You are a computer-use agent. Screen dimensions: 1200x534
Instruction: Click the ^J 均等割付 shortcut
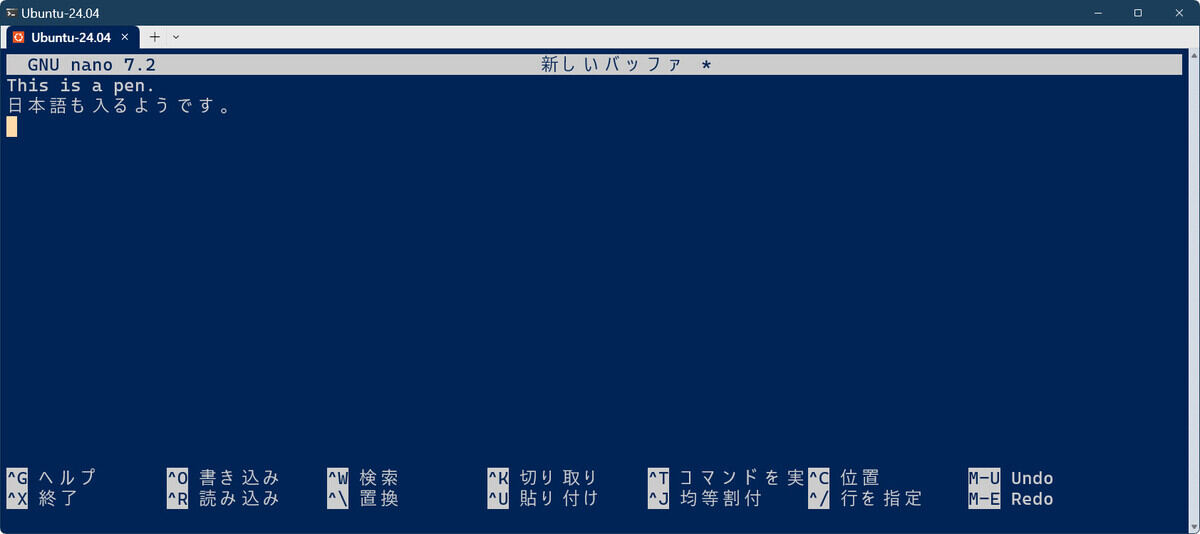704,499
